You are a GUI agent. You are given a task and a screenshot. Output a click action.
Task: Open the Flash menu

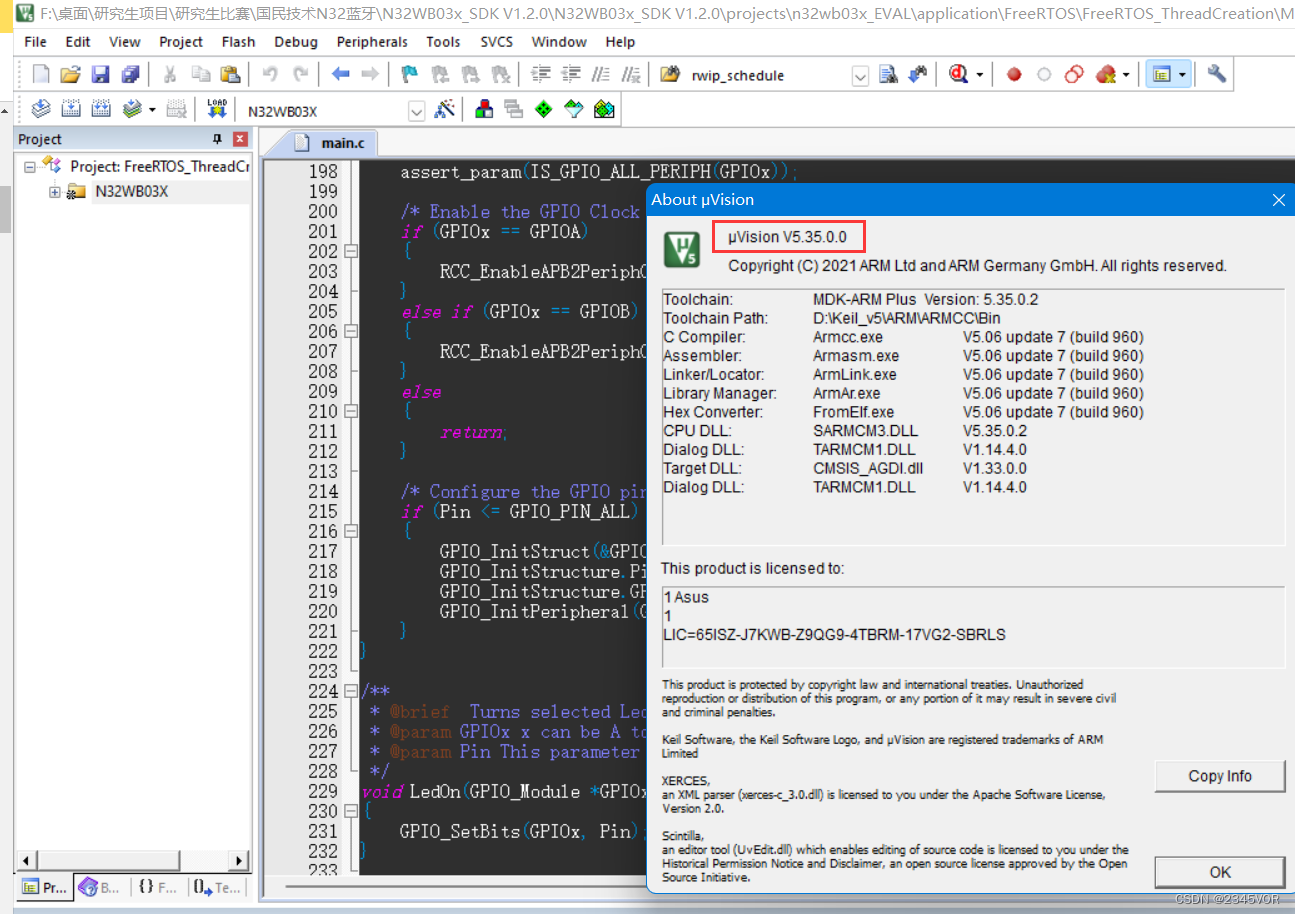tap(238, 42)
